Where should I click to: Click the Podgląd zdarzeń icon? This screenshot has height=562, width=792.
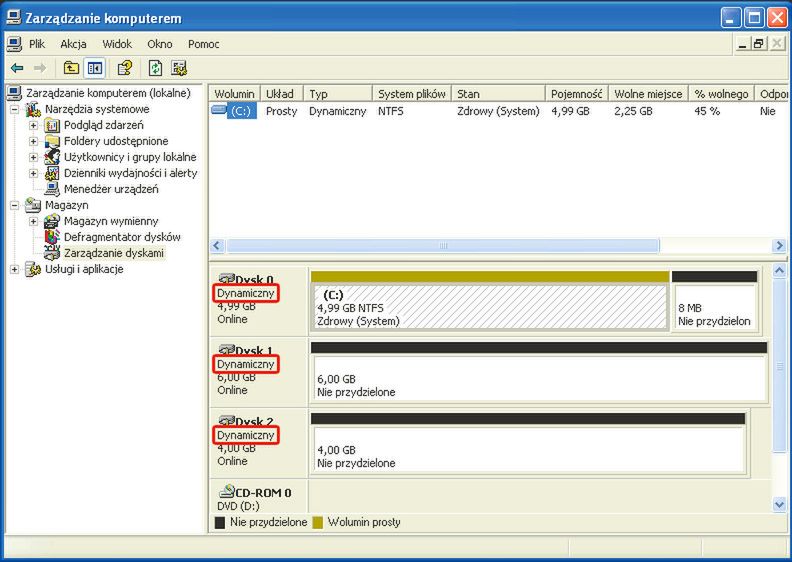click(x=52, y=125)
